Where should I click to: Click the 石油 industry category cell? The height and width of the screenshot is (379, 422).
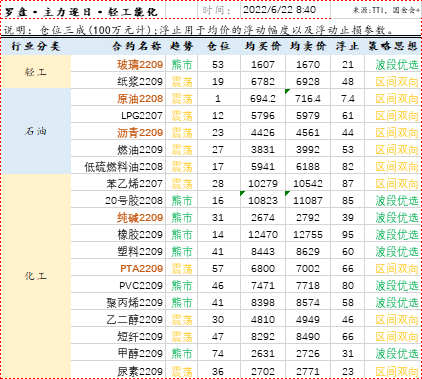pyautogui.click(x=36, y=131)
